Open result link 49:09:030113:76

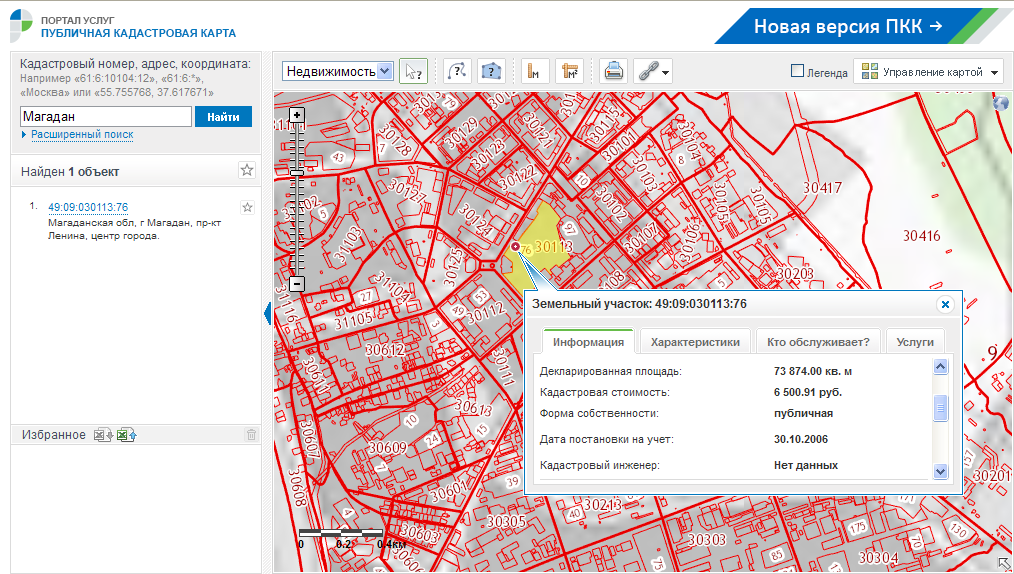tap(88, 207)
